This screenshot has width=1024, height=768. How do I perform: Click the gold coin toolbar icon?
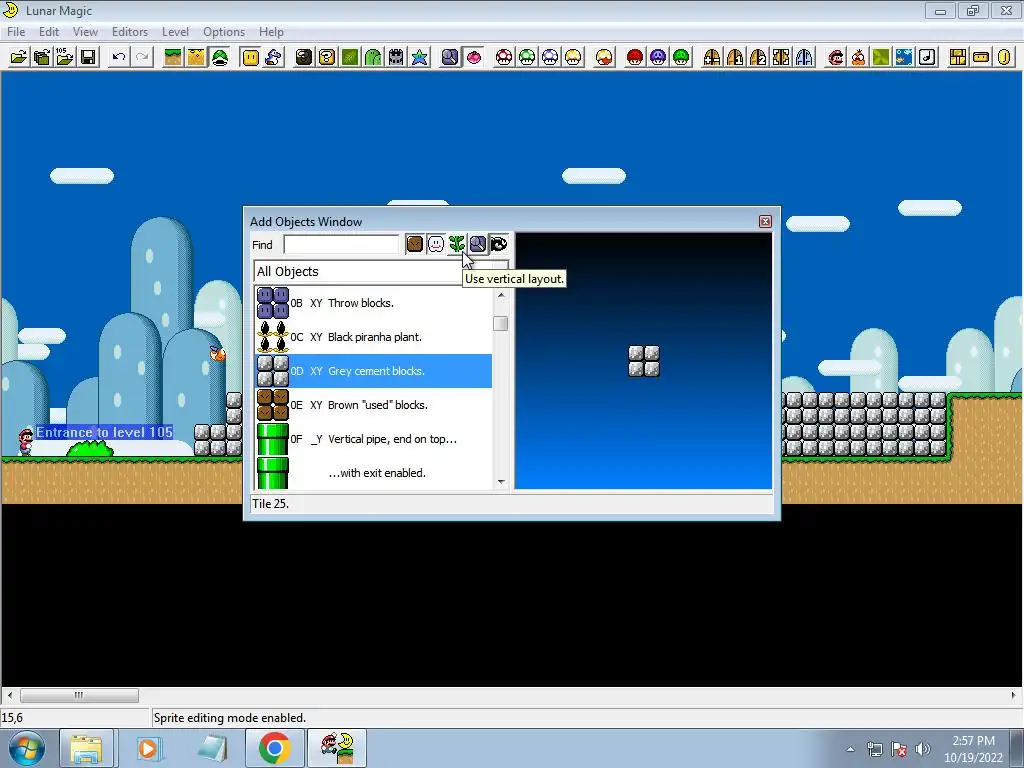pos(1004,57)
